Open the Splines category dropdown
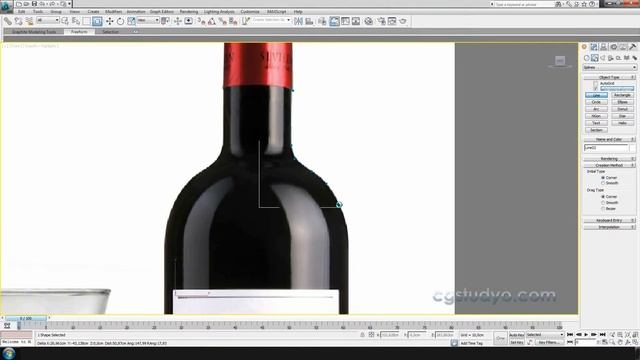640x360 pixels. click(610, 67)
